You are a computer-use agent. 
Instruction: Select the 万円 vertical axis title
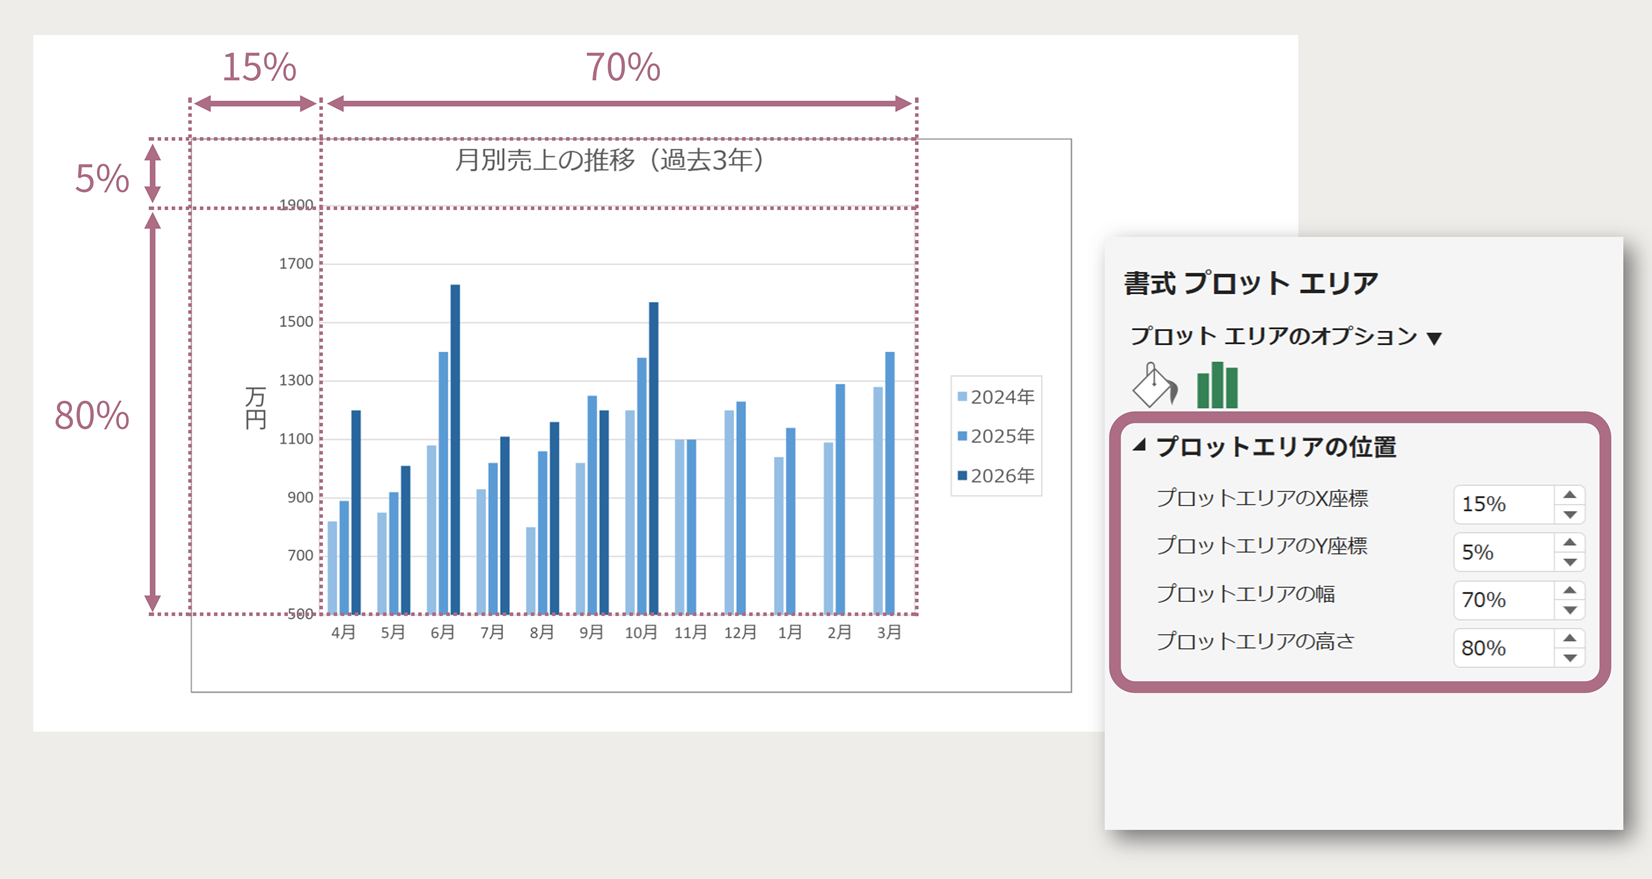tap(256, 408)
